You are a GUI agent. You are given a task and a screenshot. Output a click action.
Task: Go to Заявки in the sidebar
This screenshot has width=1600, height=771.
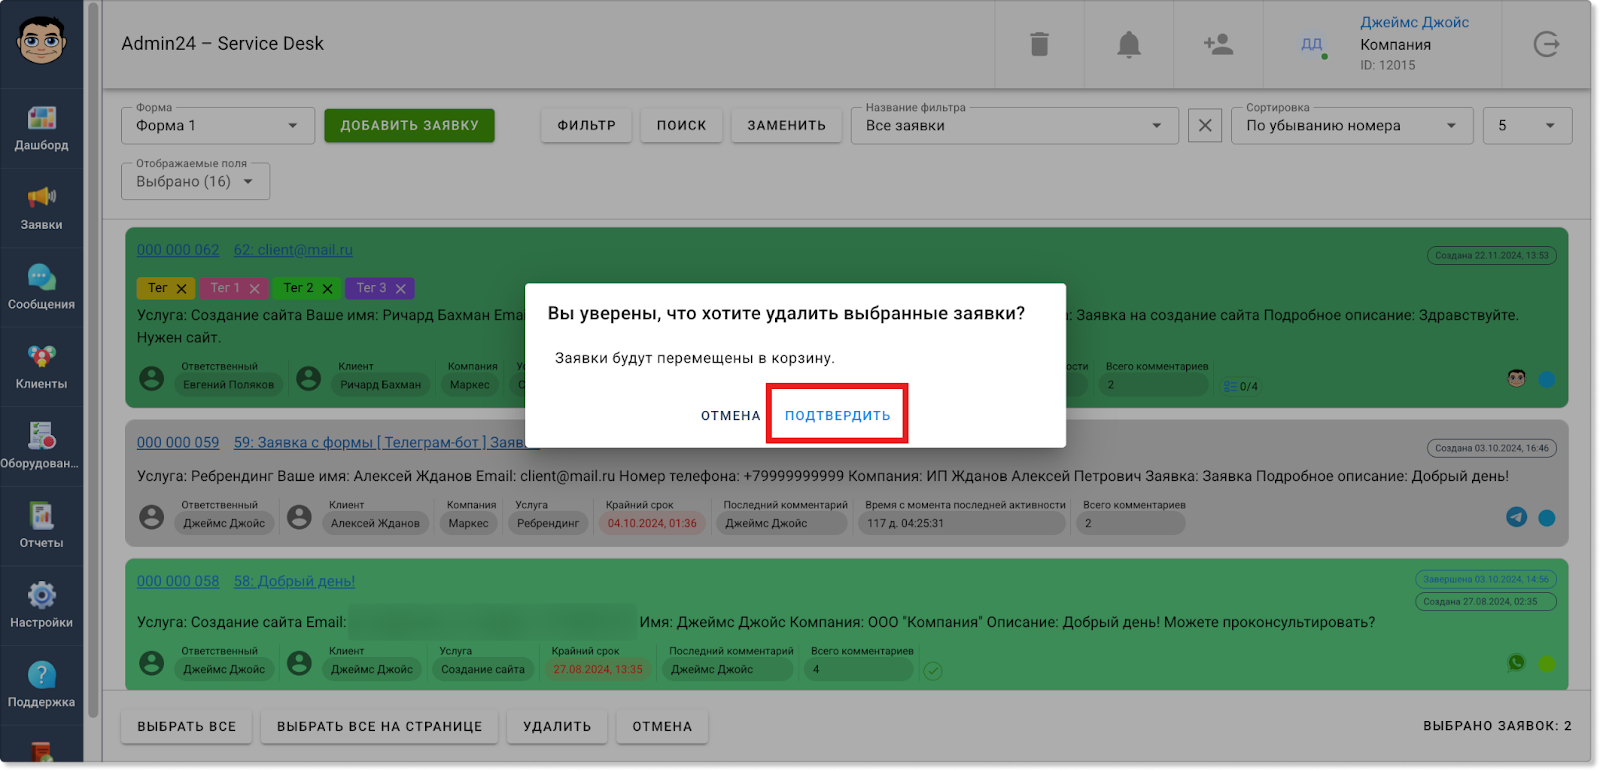point(41,208)
